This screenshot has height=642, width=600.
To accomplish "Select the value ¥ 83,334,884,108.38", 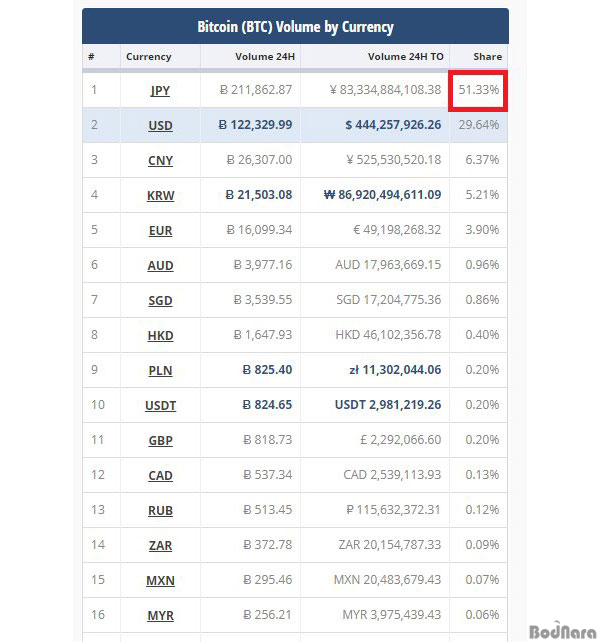I will (385, 90).
